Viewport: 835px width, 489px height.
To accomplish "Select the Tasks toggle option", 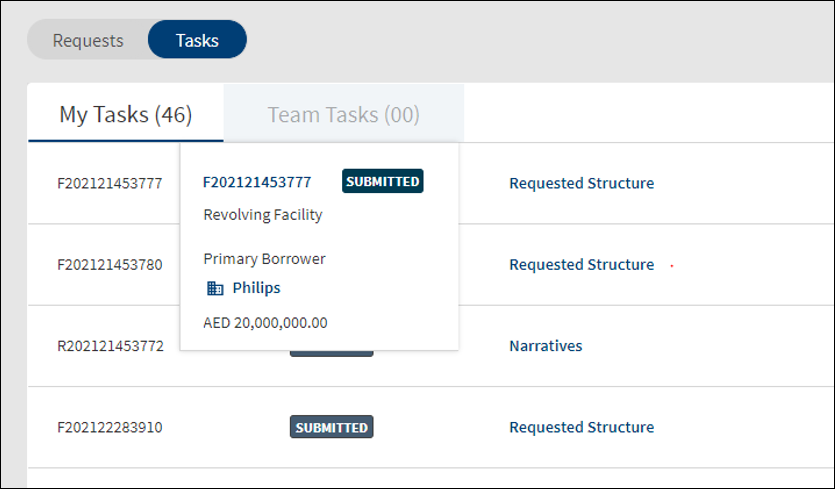I will click(197, 40).
